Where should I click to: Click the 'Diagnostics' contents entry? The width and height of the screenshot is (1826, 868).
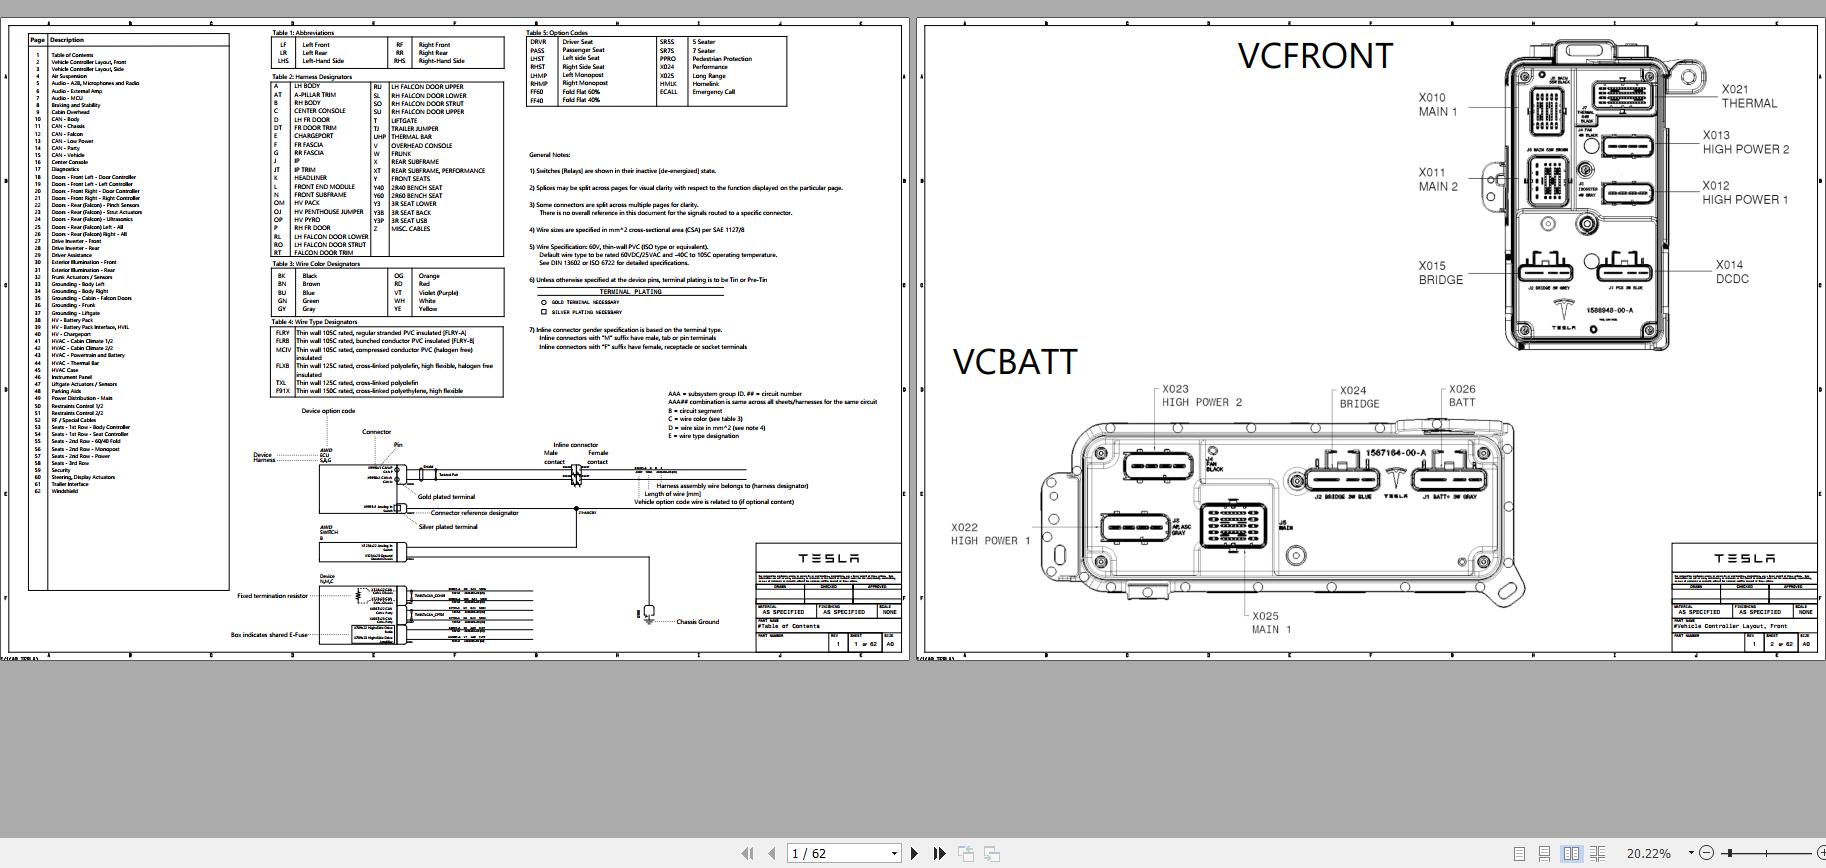pos(65,169)
